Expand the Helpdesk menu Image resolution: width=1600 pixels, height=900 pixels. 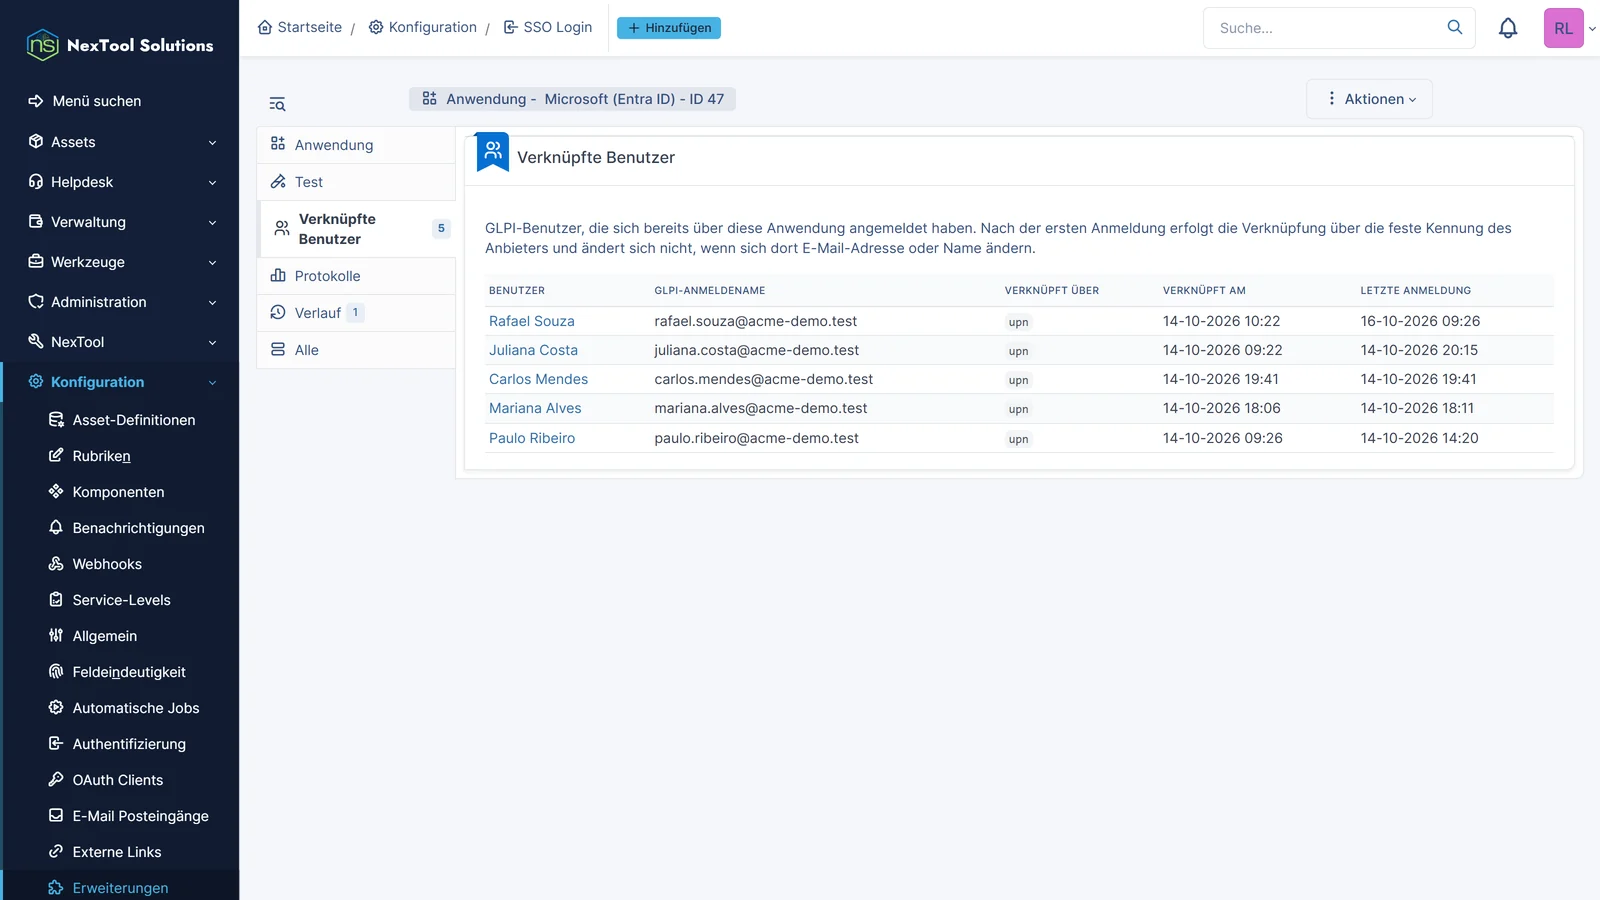[120, 182]
